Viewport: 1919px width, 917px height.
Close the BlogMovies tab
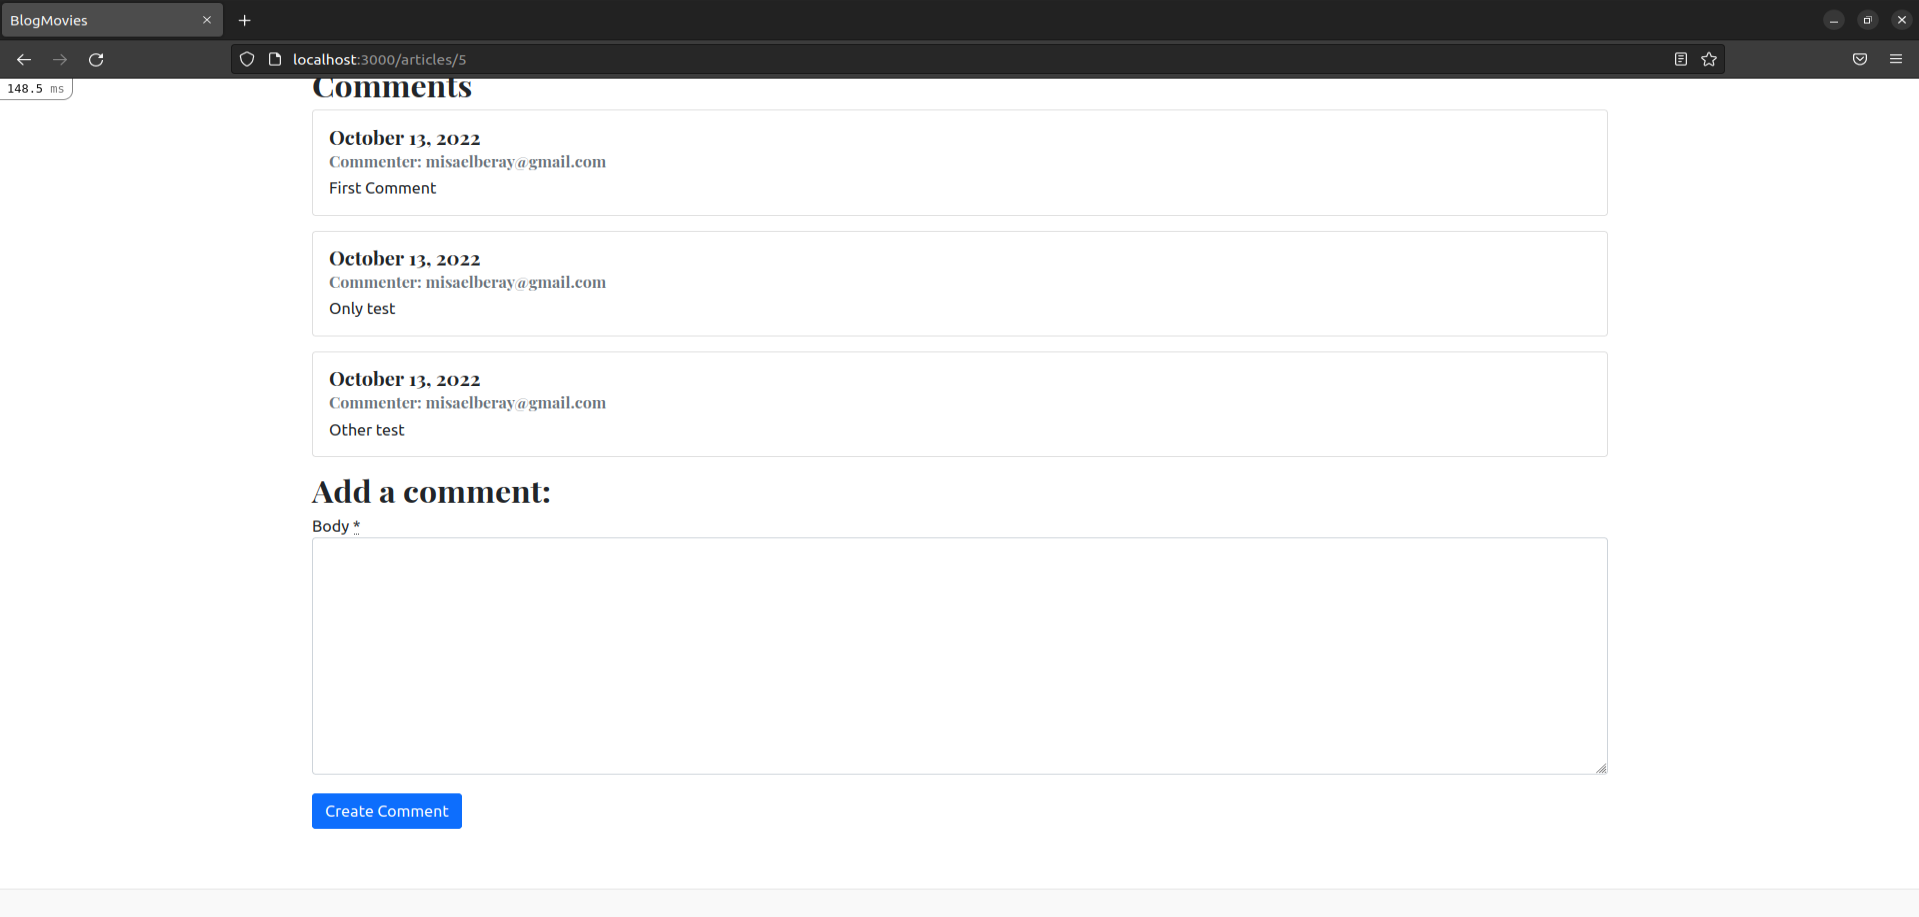pos(207,19)
